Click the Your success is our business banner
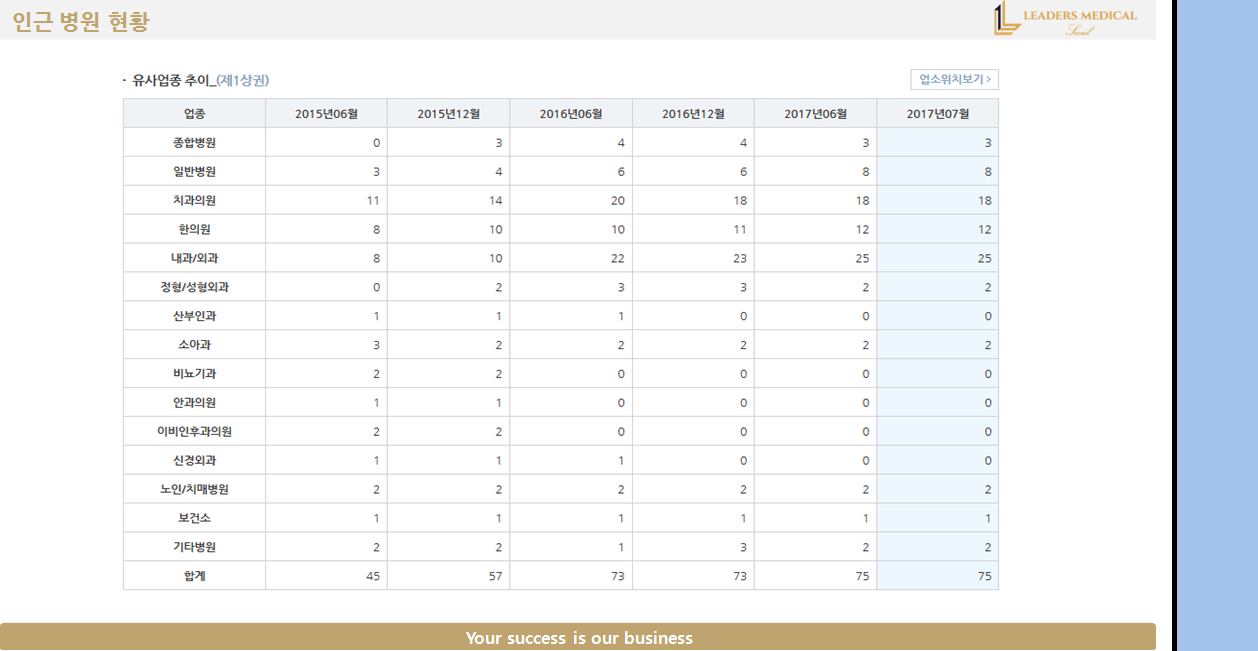 tap(578, 637)
